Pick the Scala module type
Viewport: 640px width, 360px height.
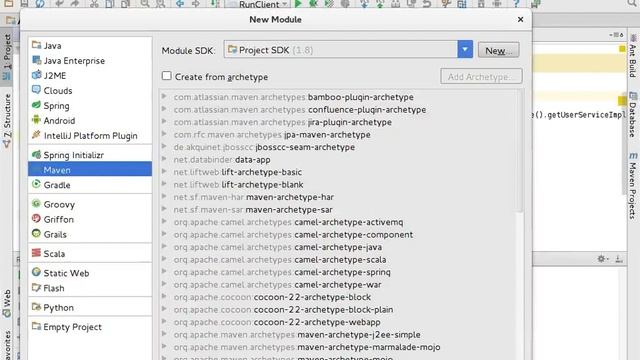tap(90, 254)
